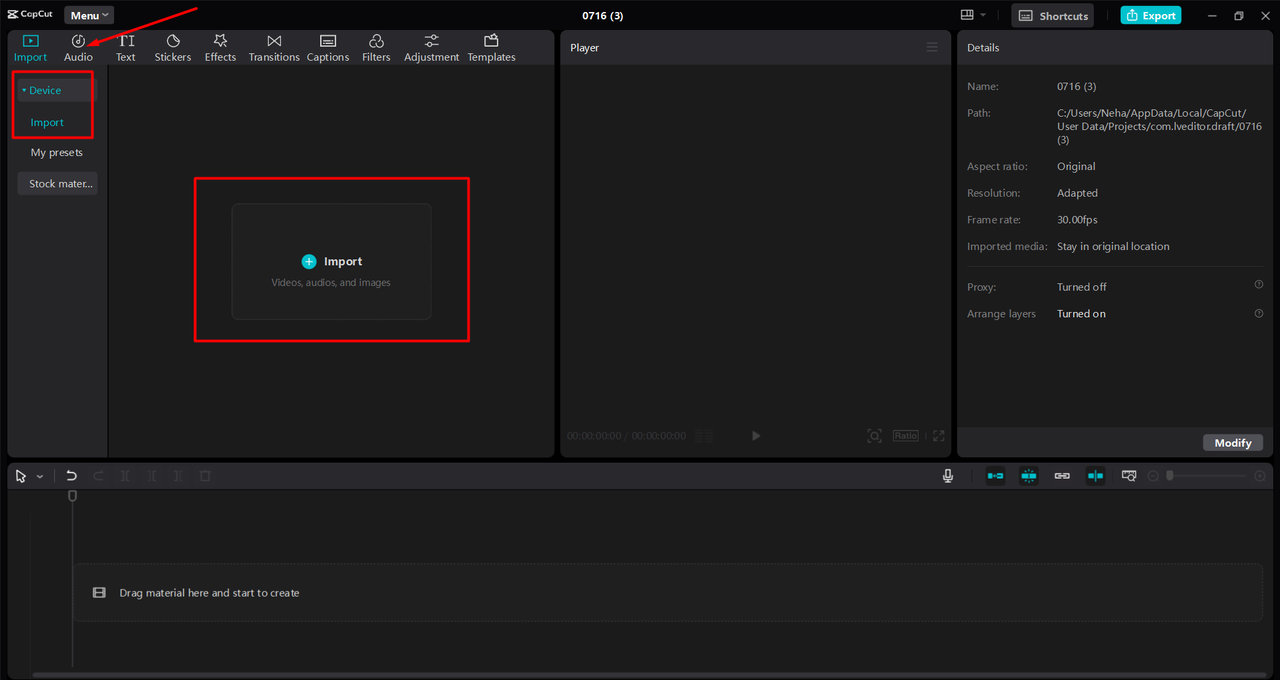The height and width of the screenshot is (680, 1280).
Task: Select My presets in sidebar
Action: (57, 153)
